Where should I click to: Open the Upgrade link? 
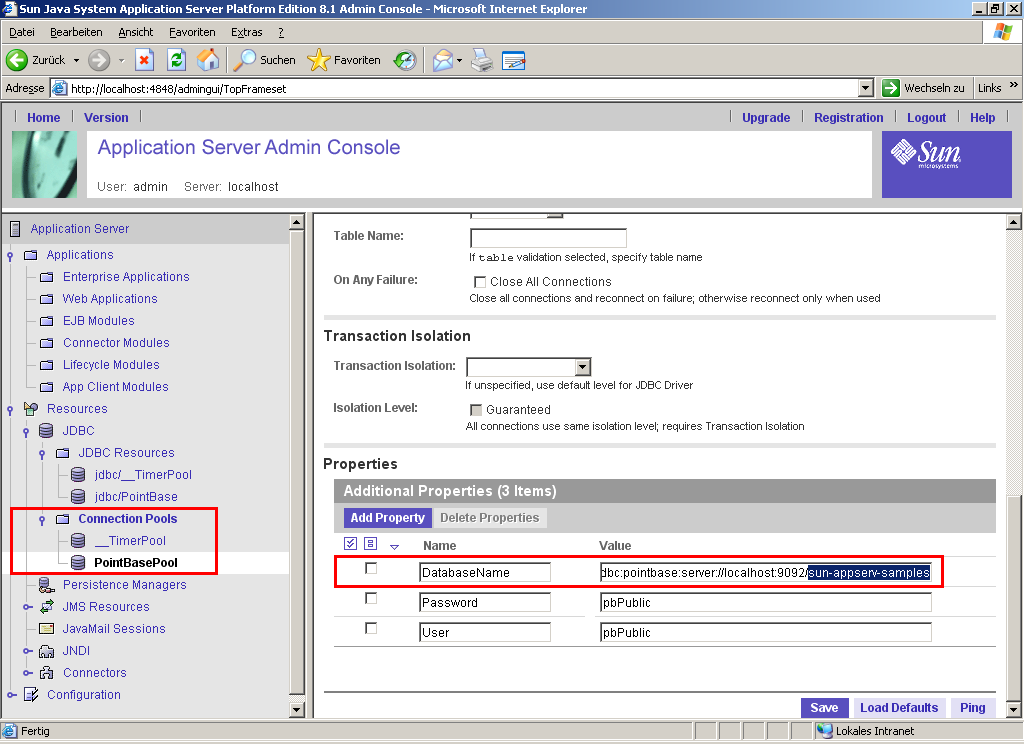pos(765,118)
